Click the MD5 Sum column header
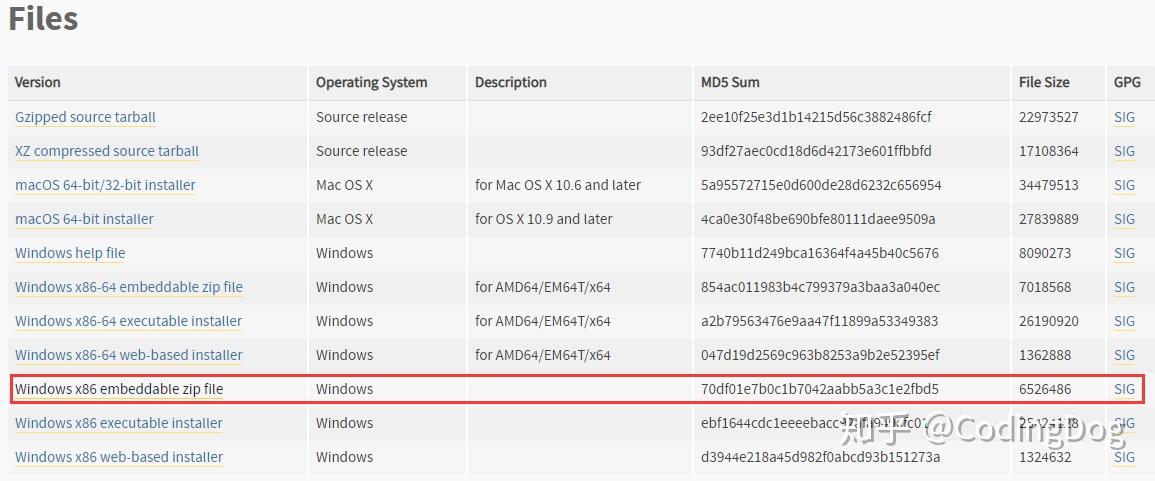The width and height of the screenshot is (1155, 481). pyautogui.click(x=730, y=82)
